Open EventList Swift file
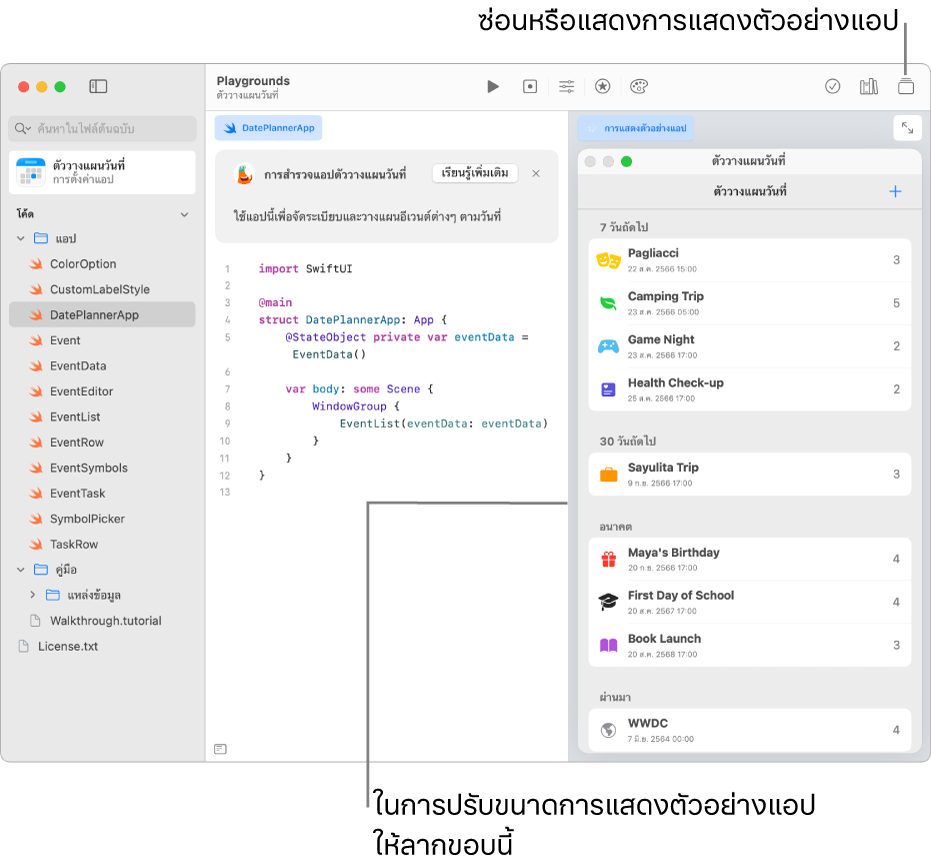Image resolution: width=931 pixels, height=862 pixels. click(x=102, y=417)
